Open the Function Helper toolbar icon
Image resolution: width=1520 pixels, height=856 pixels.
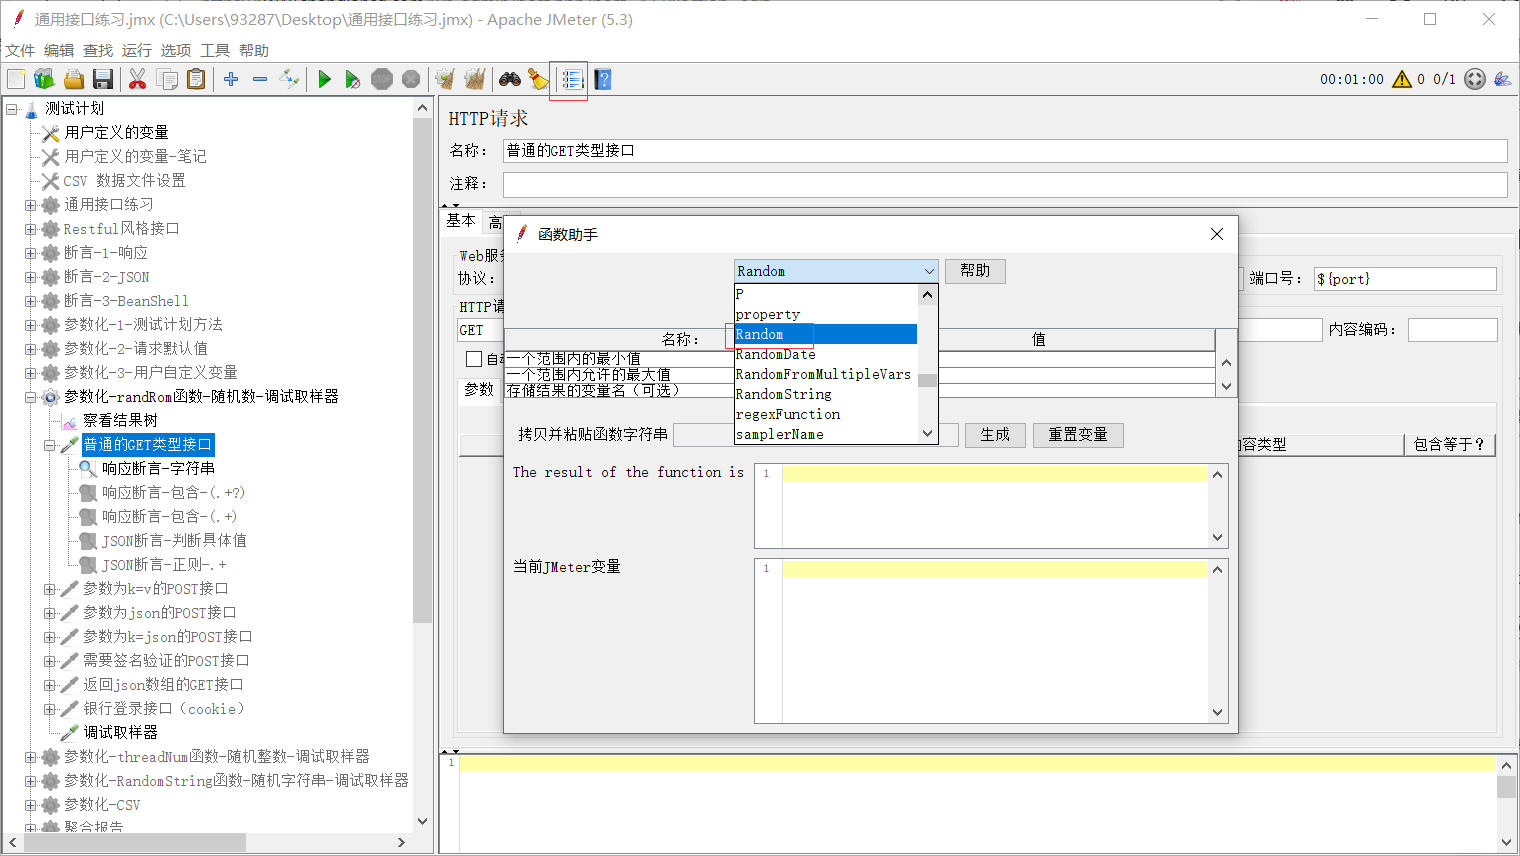click(x=572, y=79)
